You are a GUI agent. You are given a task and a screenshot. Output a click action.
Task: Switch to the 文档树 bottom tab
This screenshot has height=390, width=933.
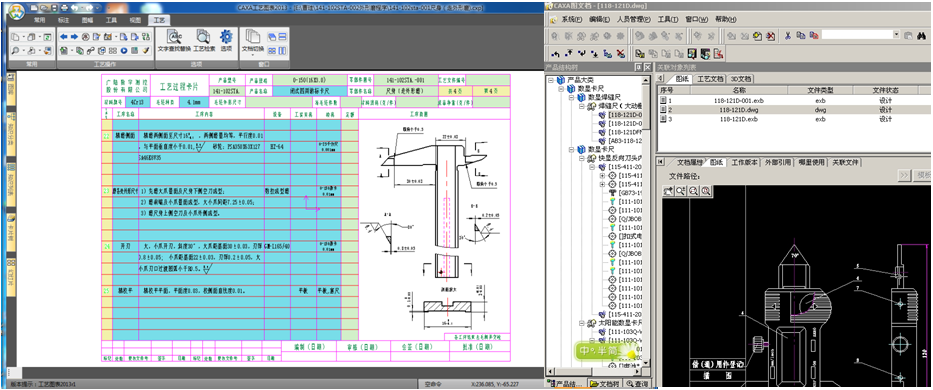(x=605, y=384)
